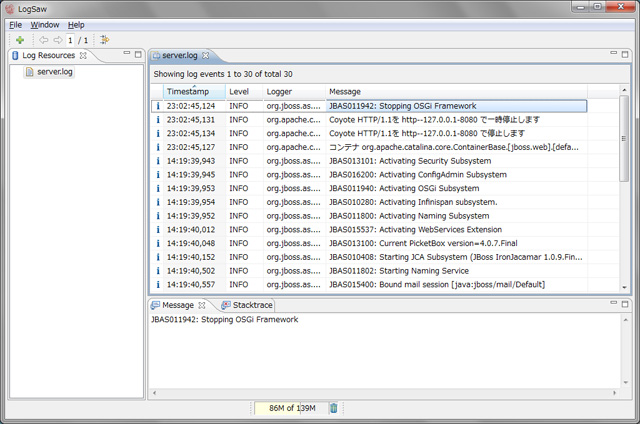The height and width of the screenshot is (424, 640).
Task: Select row 'Stopping OSGi Framework'
Action: coord(369,106)
